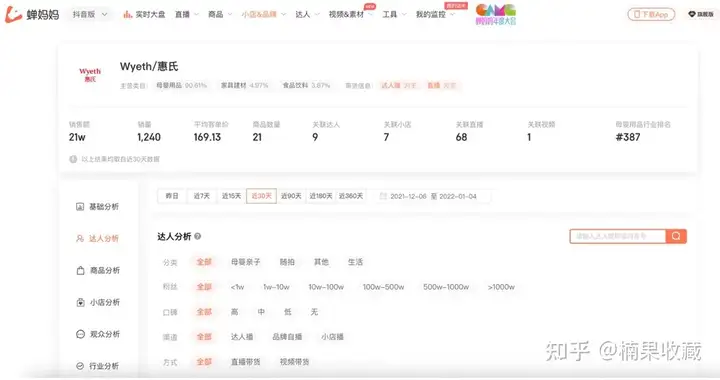Select the 近30天 time range
This screenshot has height=380, width=720.
click(x=261, y=196)
